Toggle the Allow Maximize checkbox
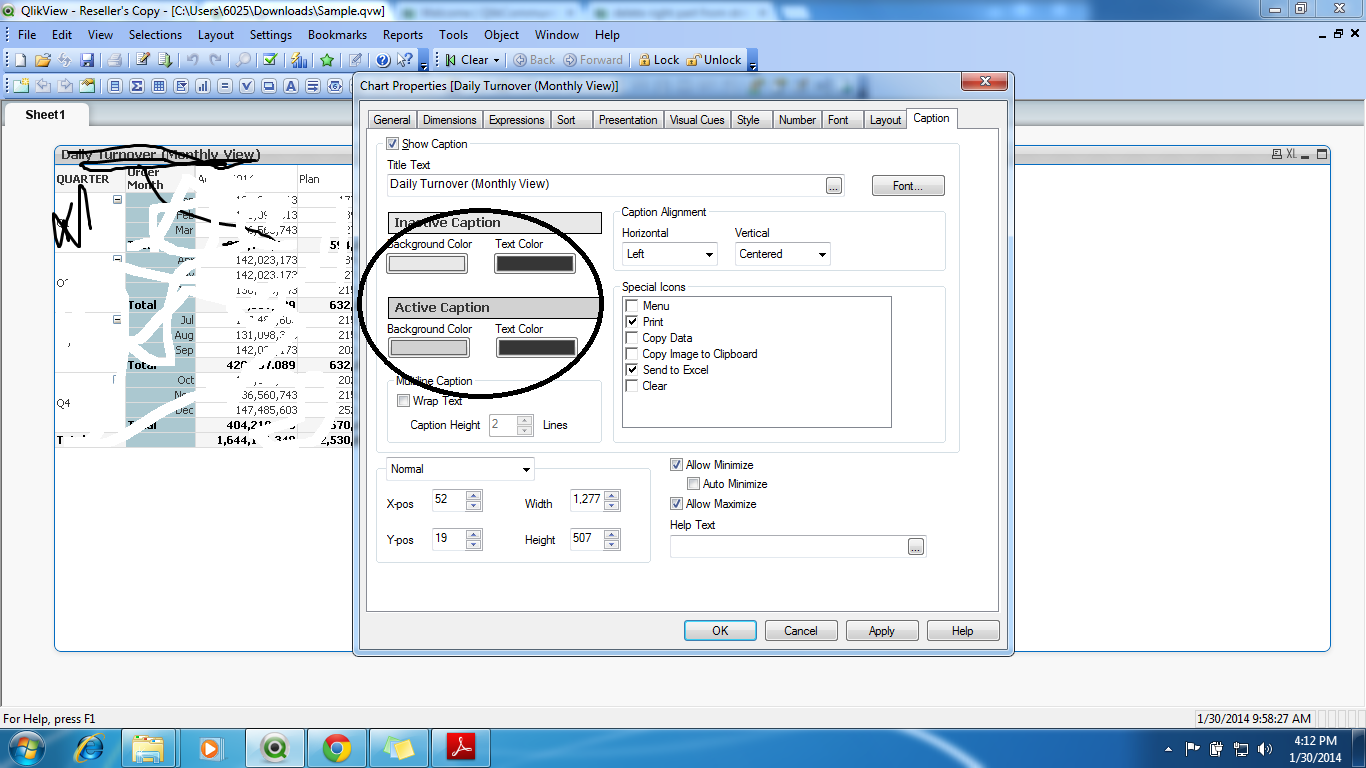This screenshot has width=1366, height=768. pyautogui.click(x=677, y=504)
